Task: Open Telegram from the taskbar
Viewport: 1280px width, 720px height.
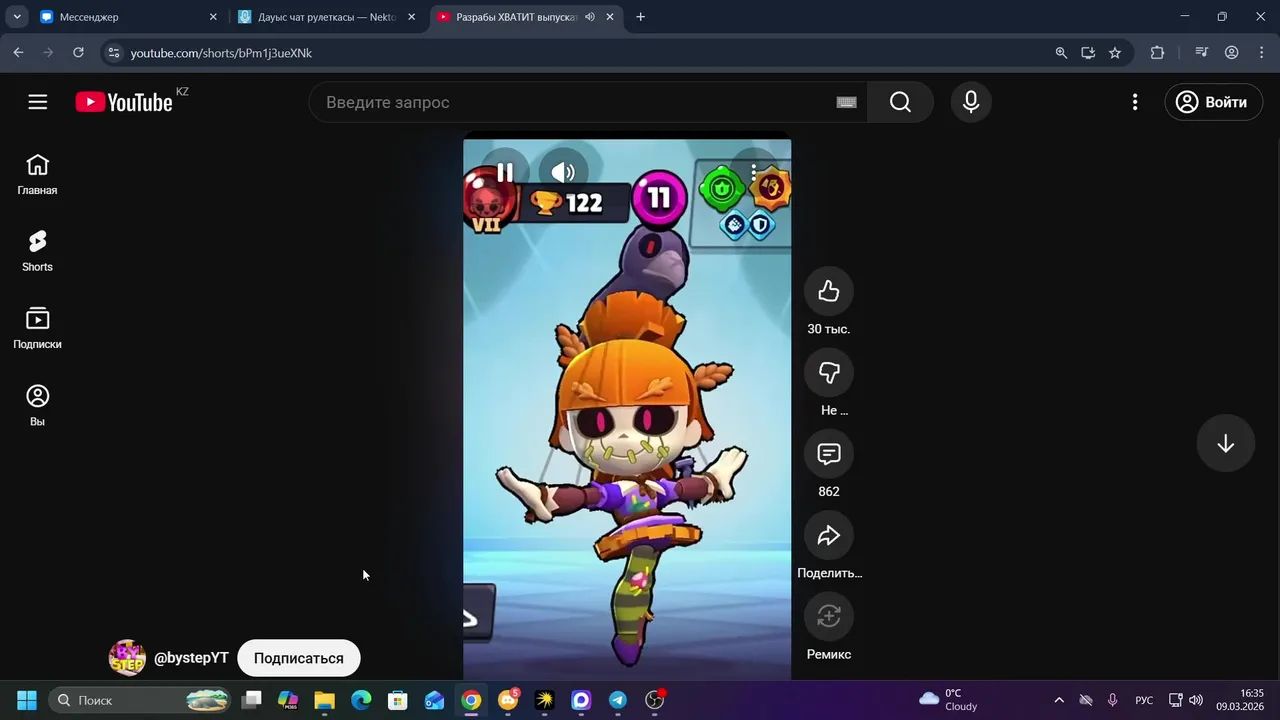Action: [618, 700]
